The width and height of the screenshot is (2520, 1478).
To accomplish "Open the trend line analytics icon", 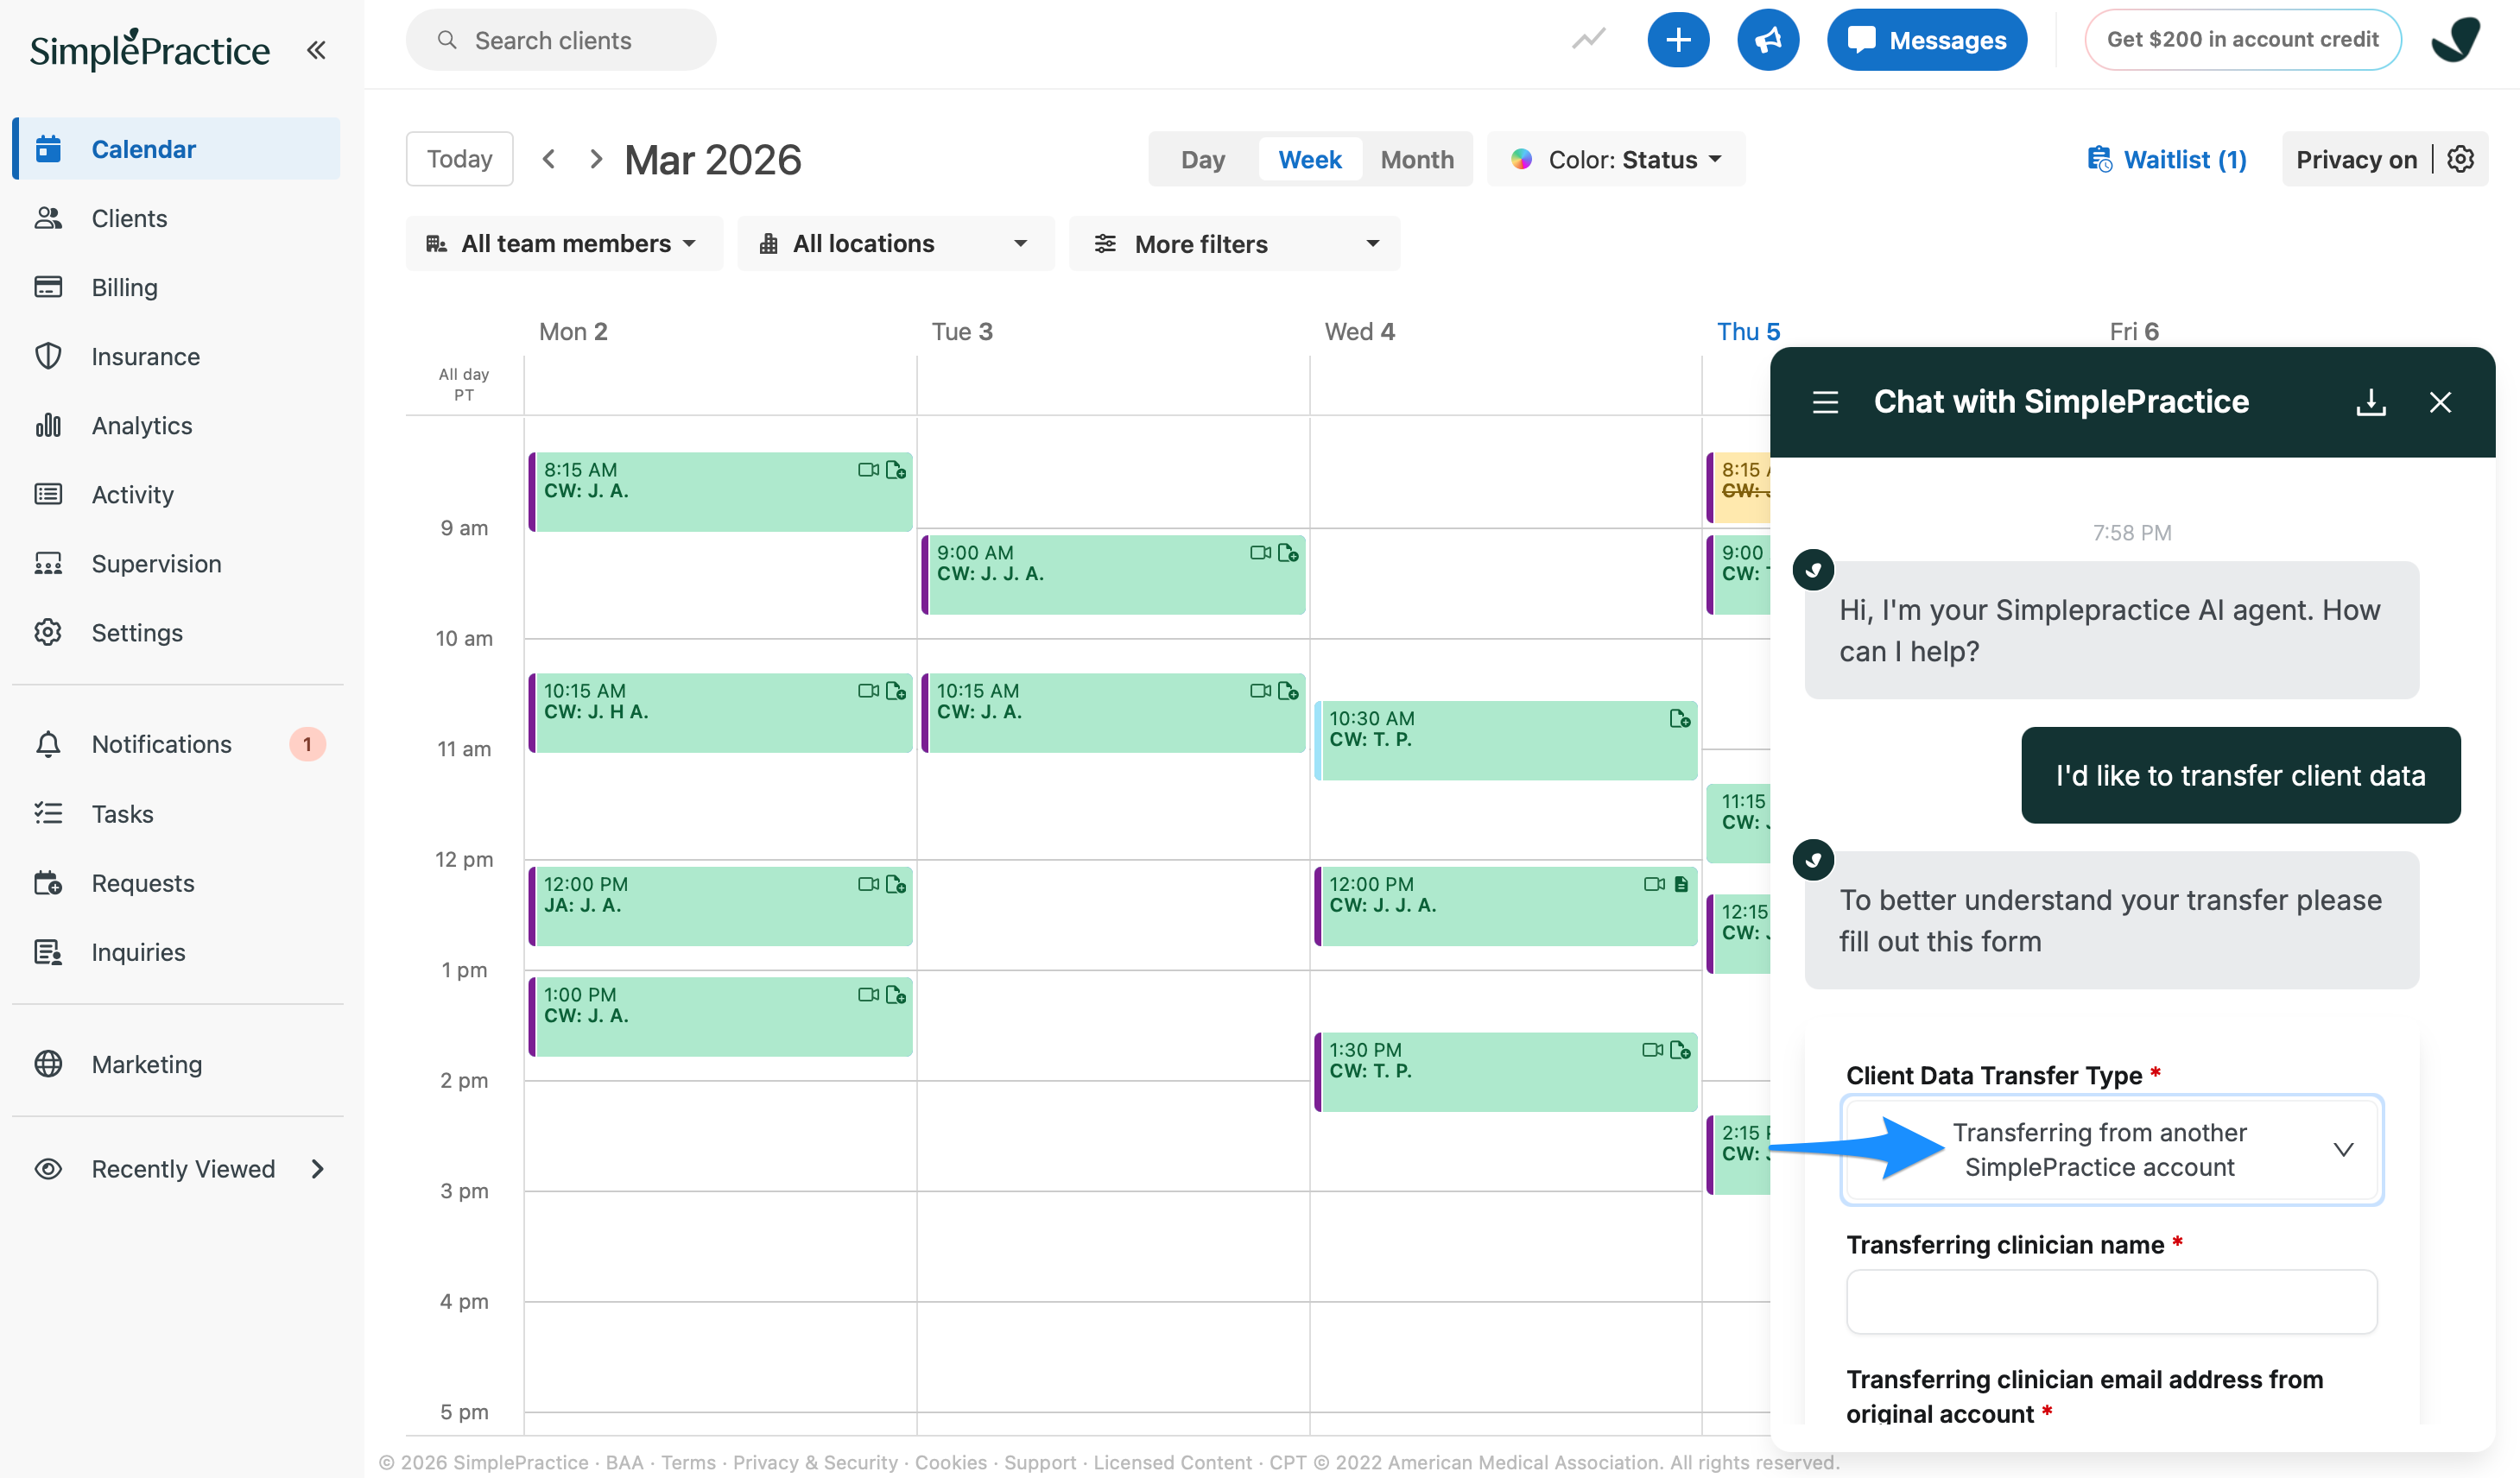I will tap(1588, 40).
